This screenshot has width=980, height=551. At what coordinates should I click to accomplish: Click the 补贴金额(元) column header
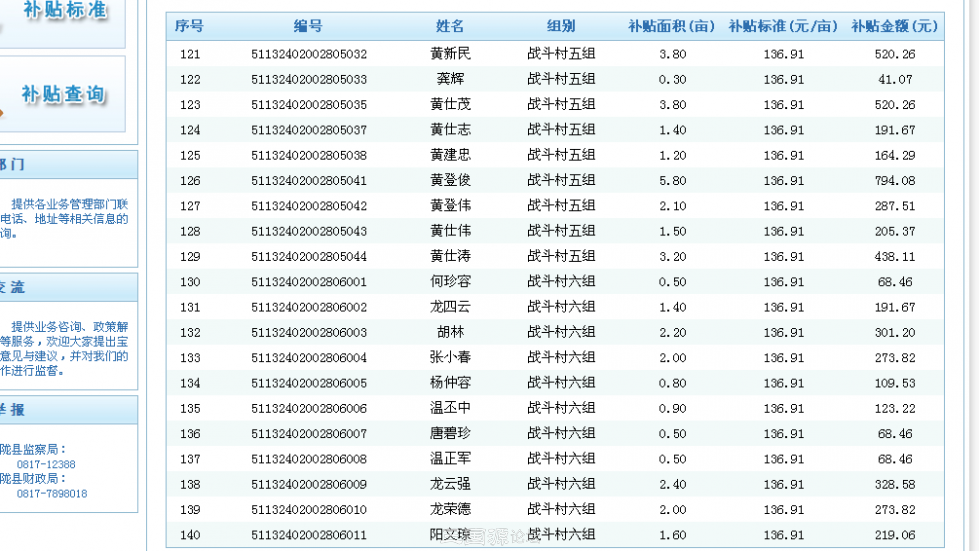coord(895,27)
